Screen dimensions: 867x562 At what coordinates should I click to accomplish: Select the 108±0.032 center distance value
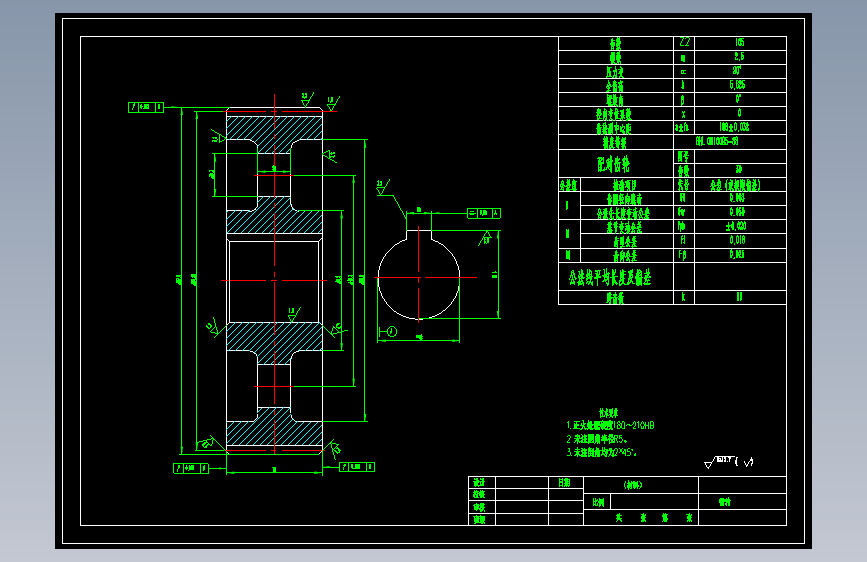(734, 127)
